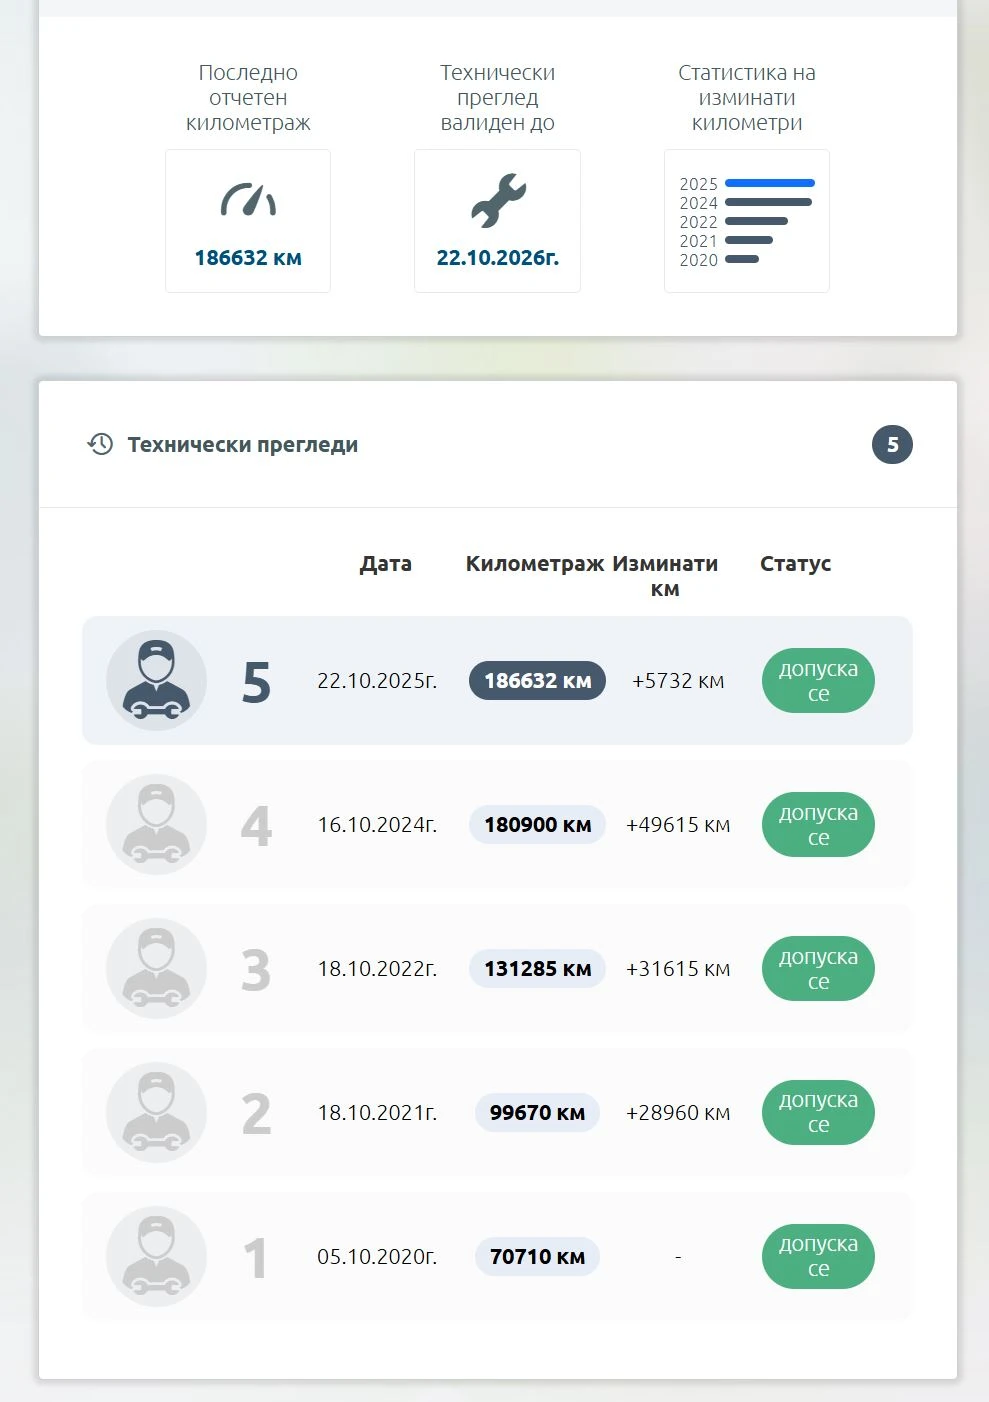Screen dimensions: 989x1402
Task: Click the 22.10.2026г. validity date
Action: [x=498, y=258]
